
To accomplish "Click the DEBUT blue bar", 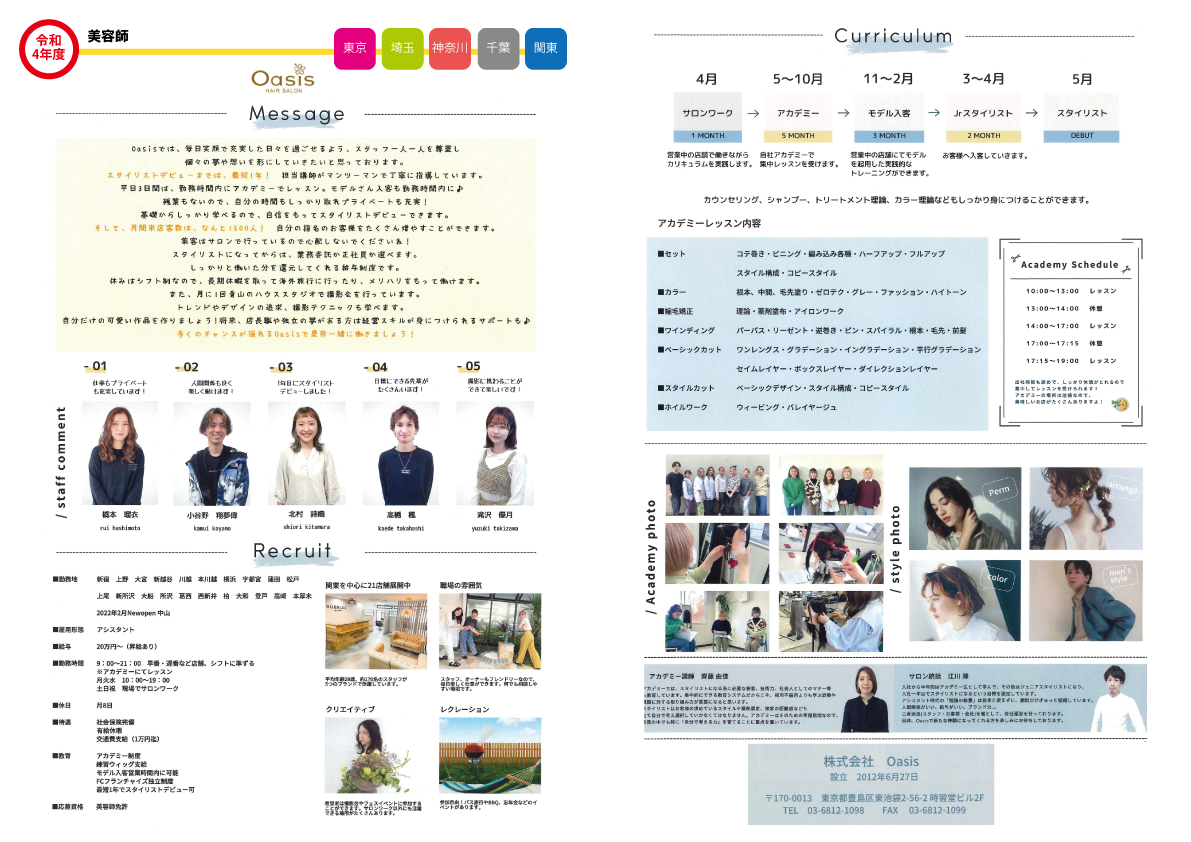I will (1082, 136).
